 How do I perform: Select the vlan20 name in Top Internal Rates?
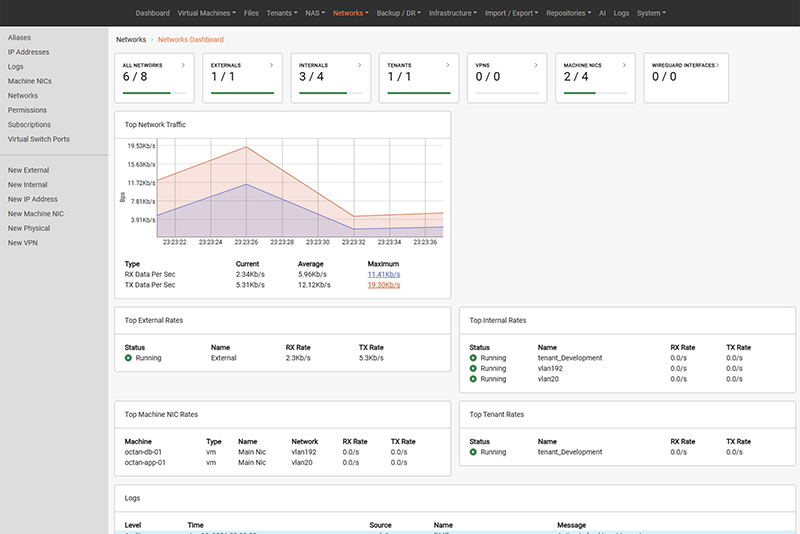coord(548,379)
